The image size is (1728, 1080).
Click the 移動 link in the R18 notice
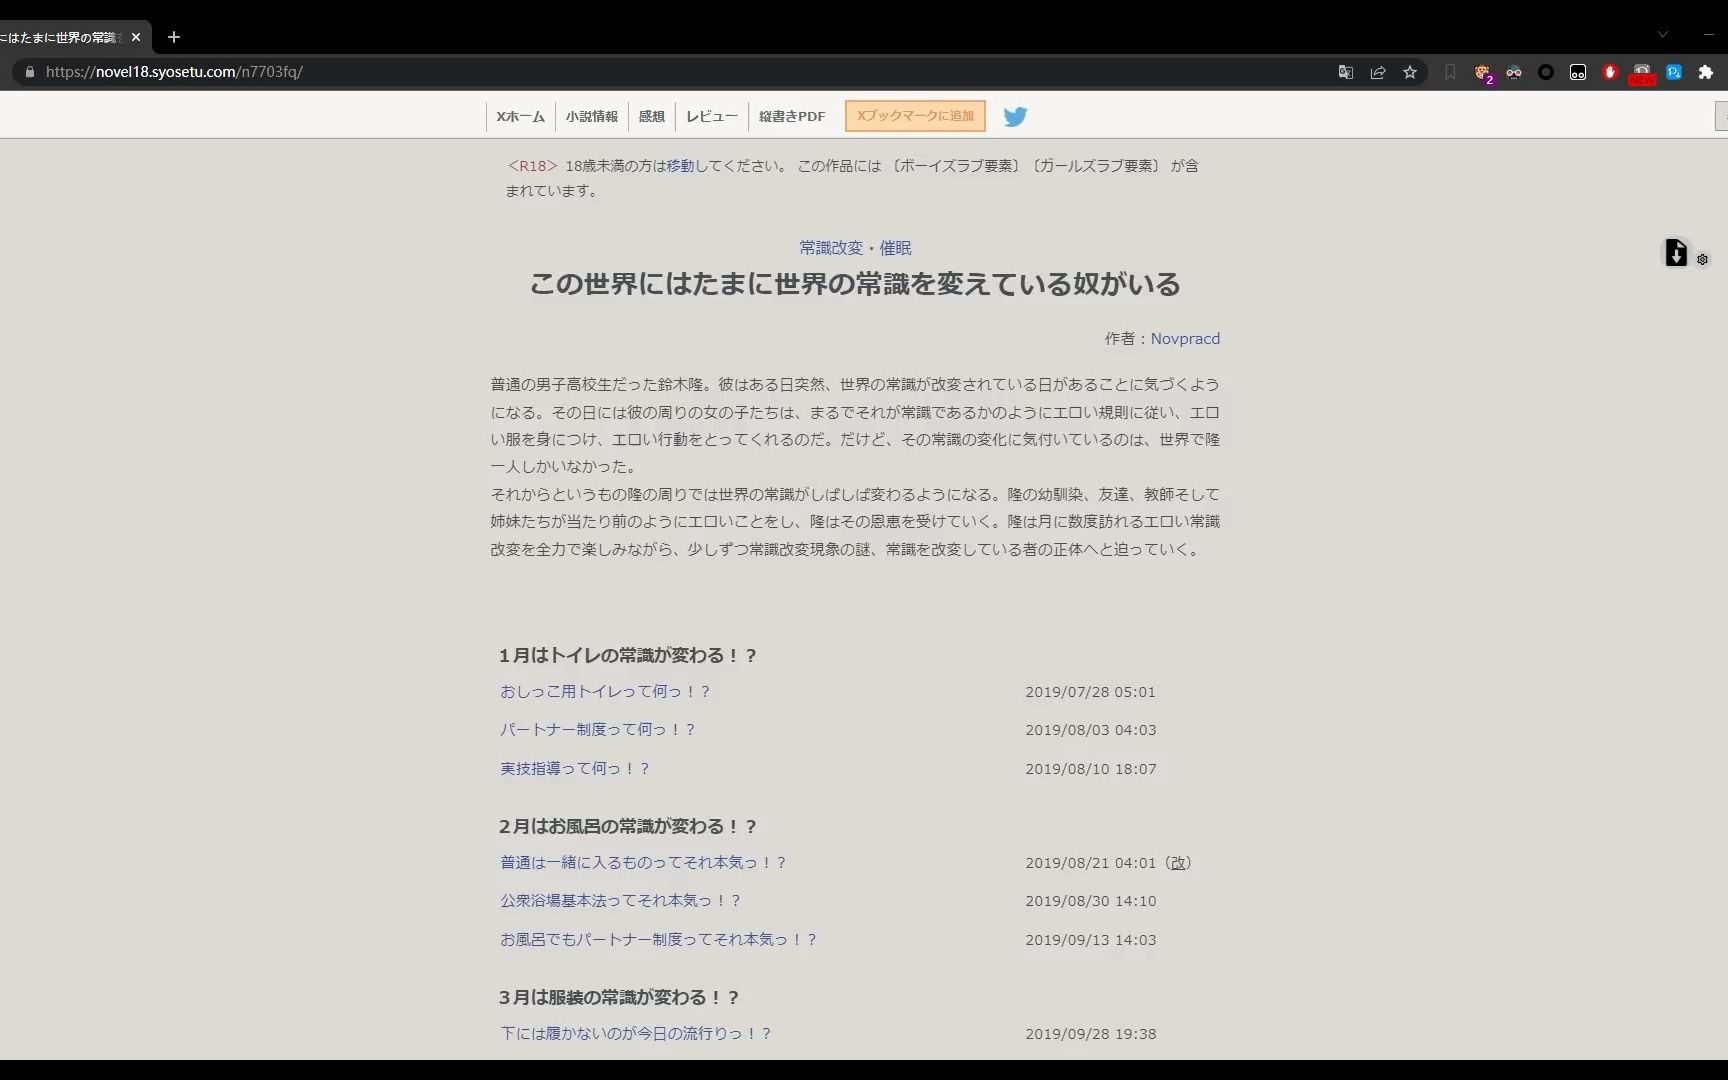click(x=680, y=166)
